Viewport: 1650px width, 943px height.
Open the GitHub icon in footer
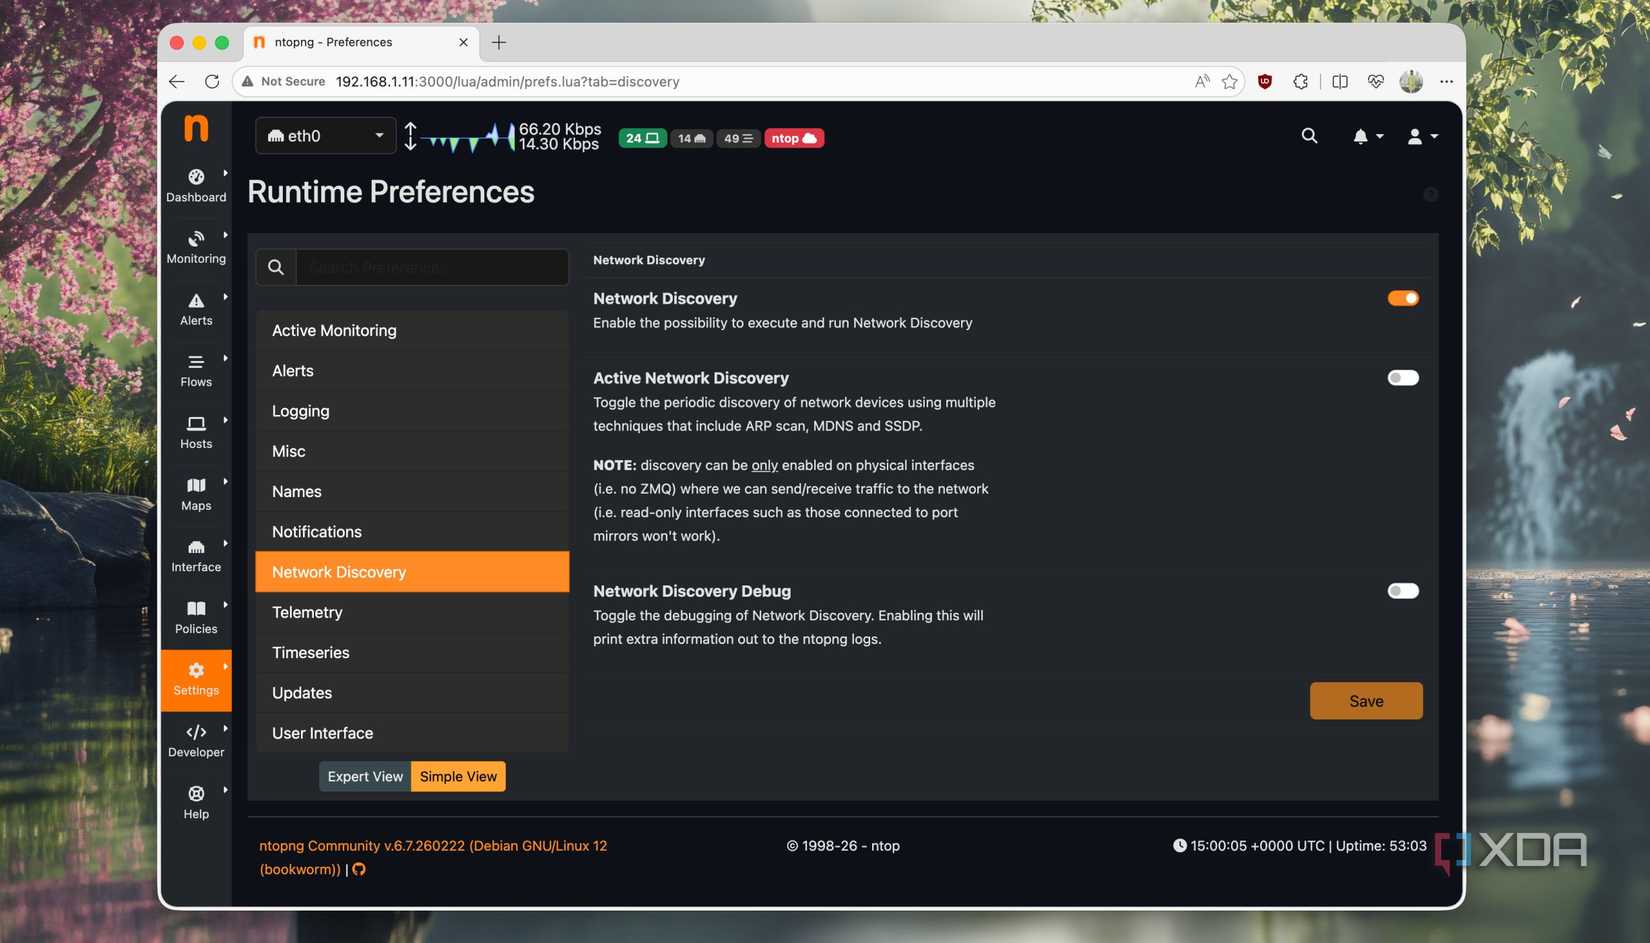click(x=359, y=870)
